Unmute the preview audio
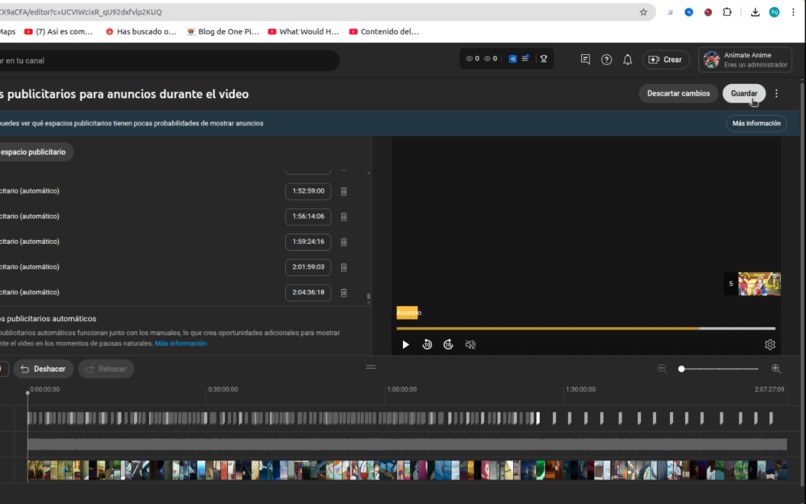 (470, 345)
